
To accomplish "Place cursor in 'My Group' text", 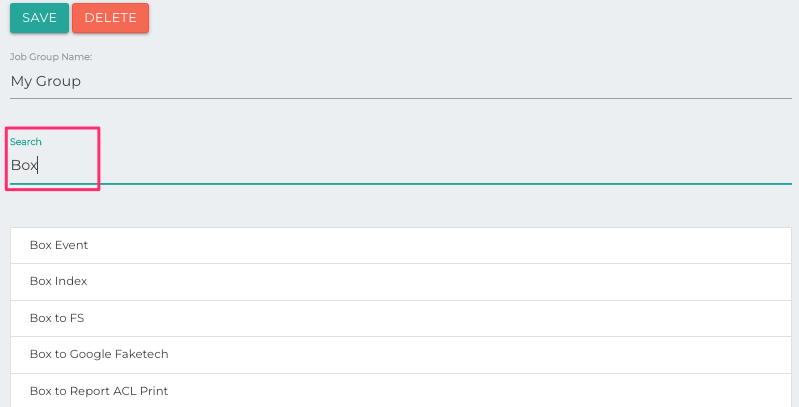I will 46,81.
